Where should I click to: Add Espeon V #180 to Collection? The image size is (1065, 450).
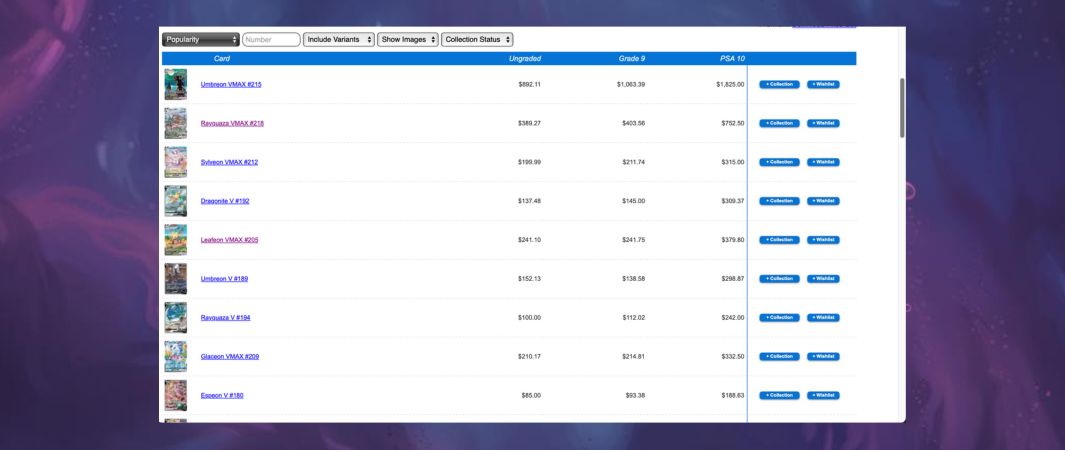tap(779, 395)
